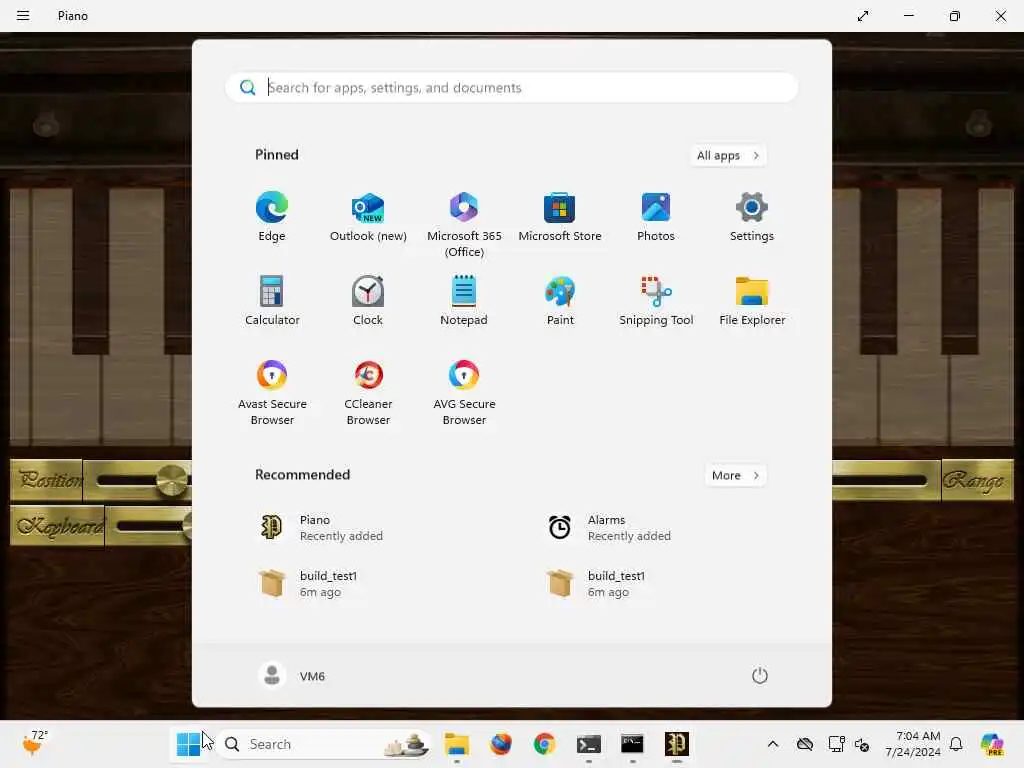
Task: Open the Command Prompt taskbar window
Action: pos(632,744)
